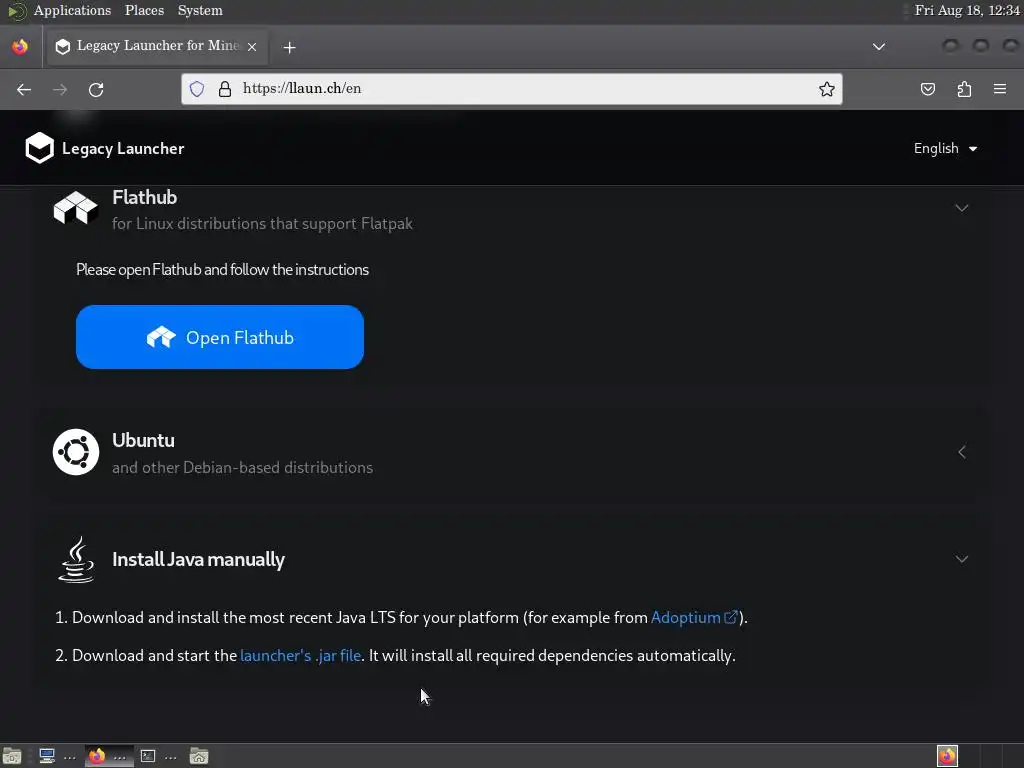
Task: Open the System menu
Action: (x=200, y=10)
